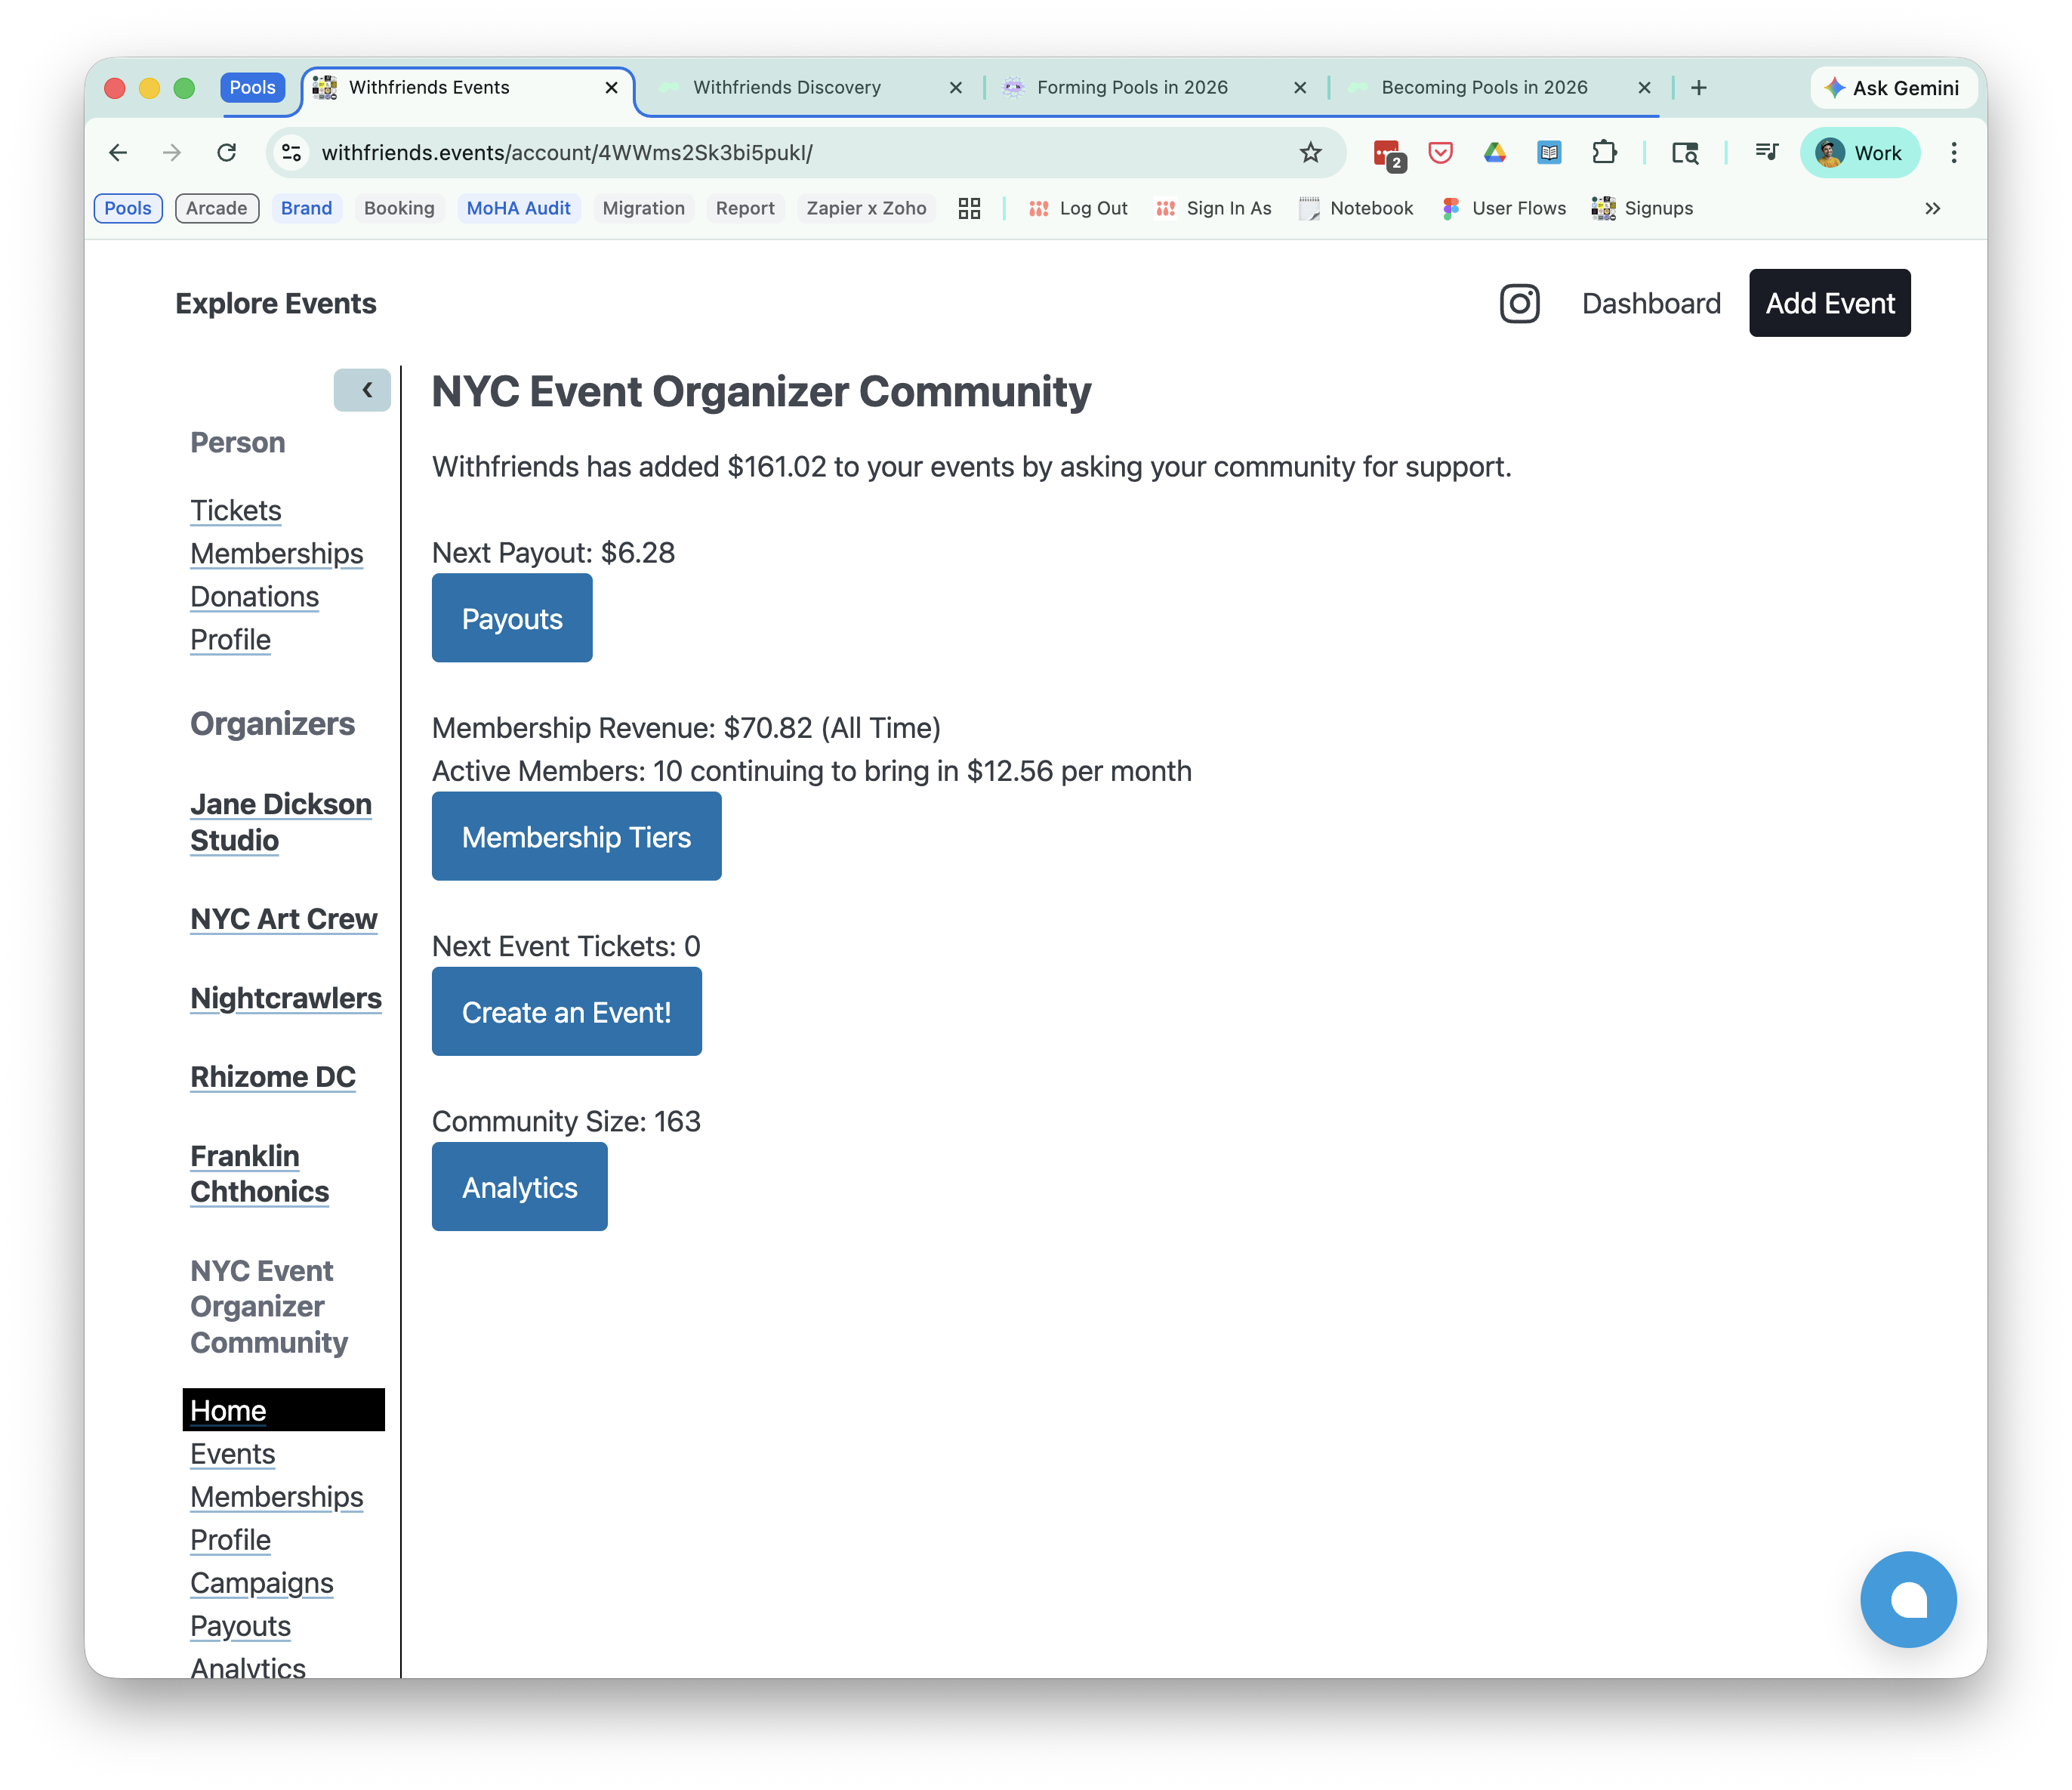This screenshot has height=1790, width=2072.
Task: Open the Dashboard link
Action: (x=1651, y=303)
